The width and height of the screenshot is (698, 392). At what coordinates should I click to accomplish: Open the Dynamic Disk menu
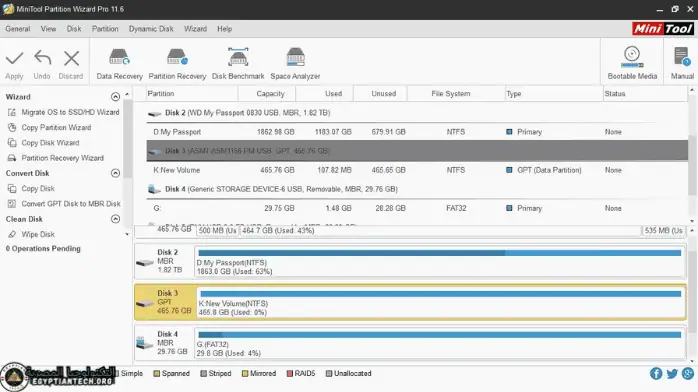(x=151, y=29)
